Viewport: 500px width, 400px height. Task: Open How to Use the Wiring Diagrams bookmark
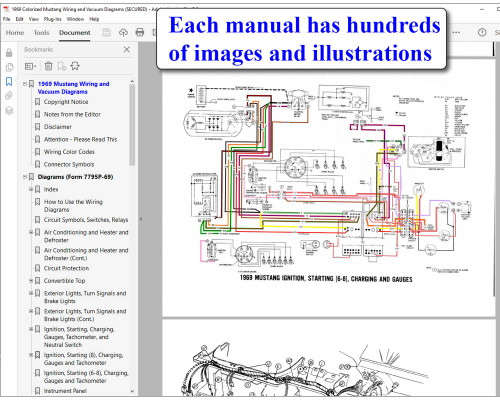[x=73, y=206]
